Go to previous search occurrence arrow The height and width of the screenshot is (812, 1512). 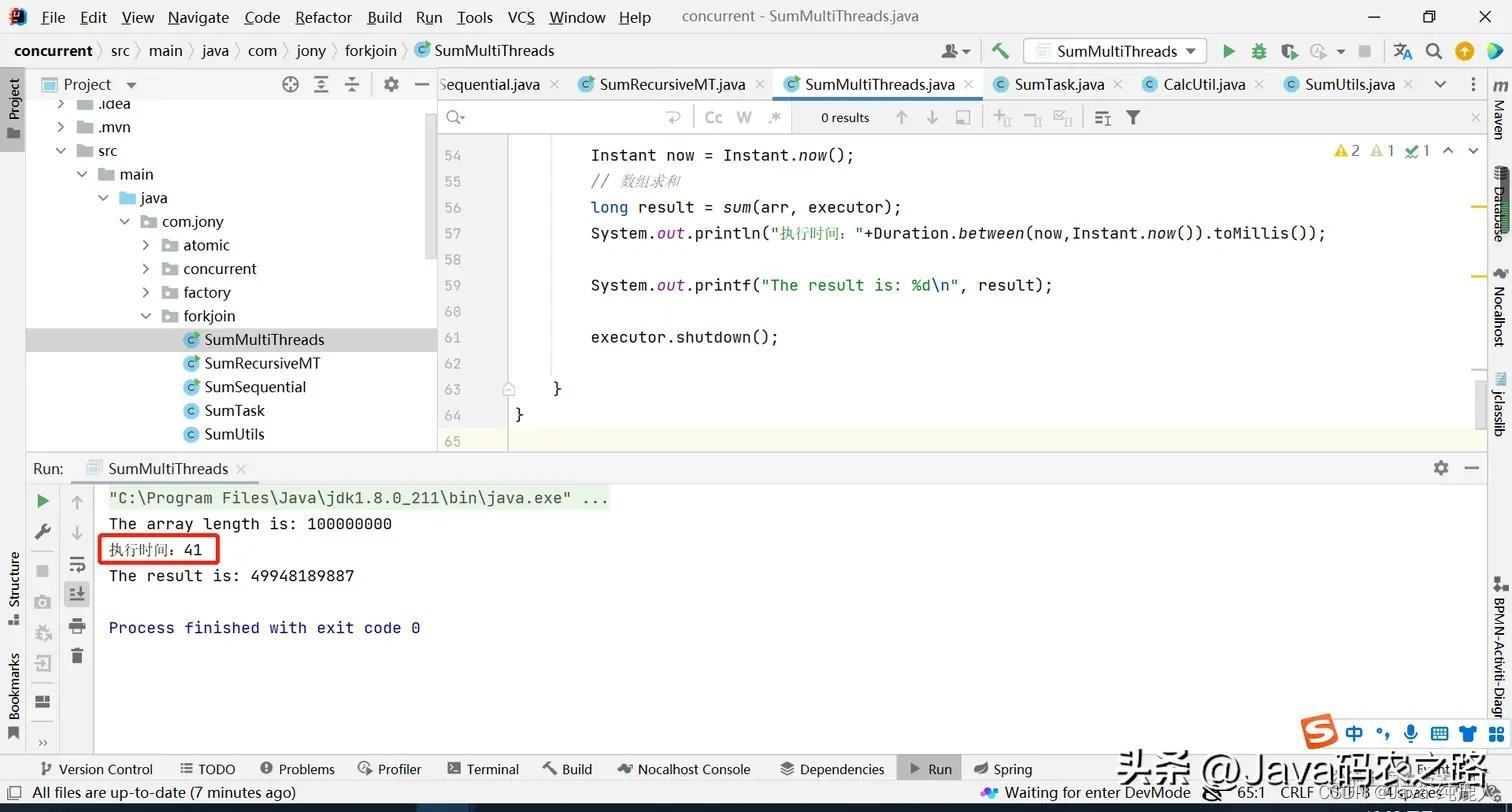coord(902,118)
